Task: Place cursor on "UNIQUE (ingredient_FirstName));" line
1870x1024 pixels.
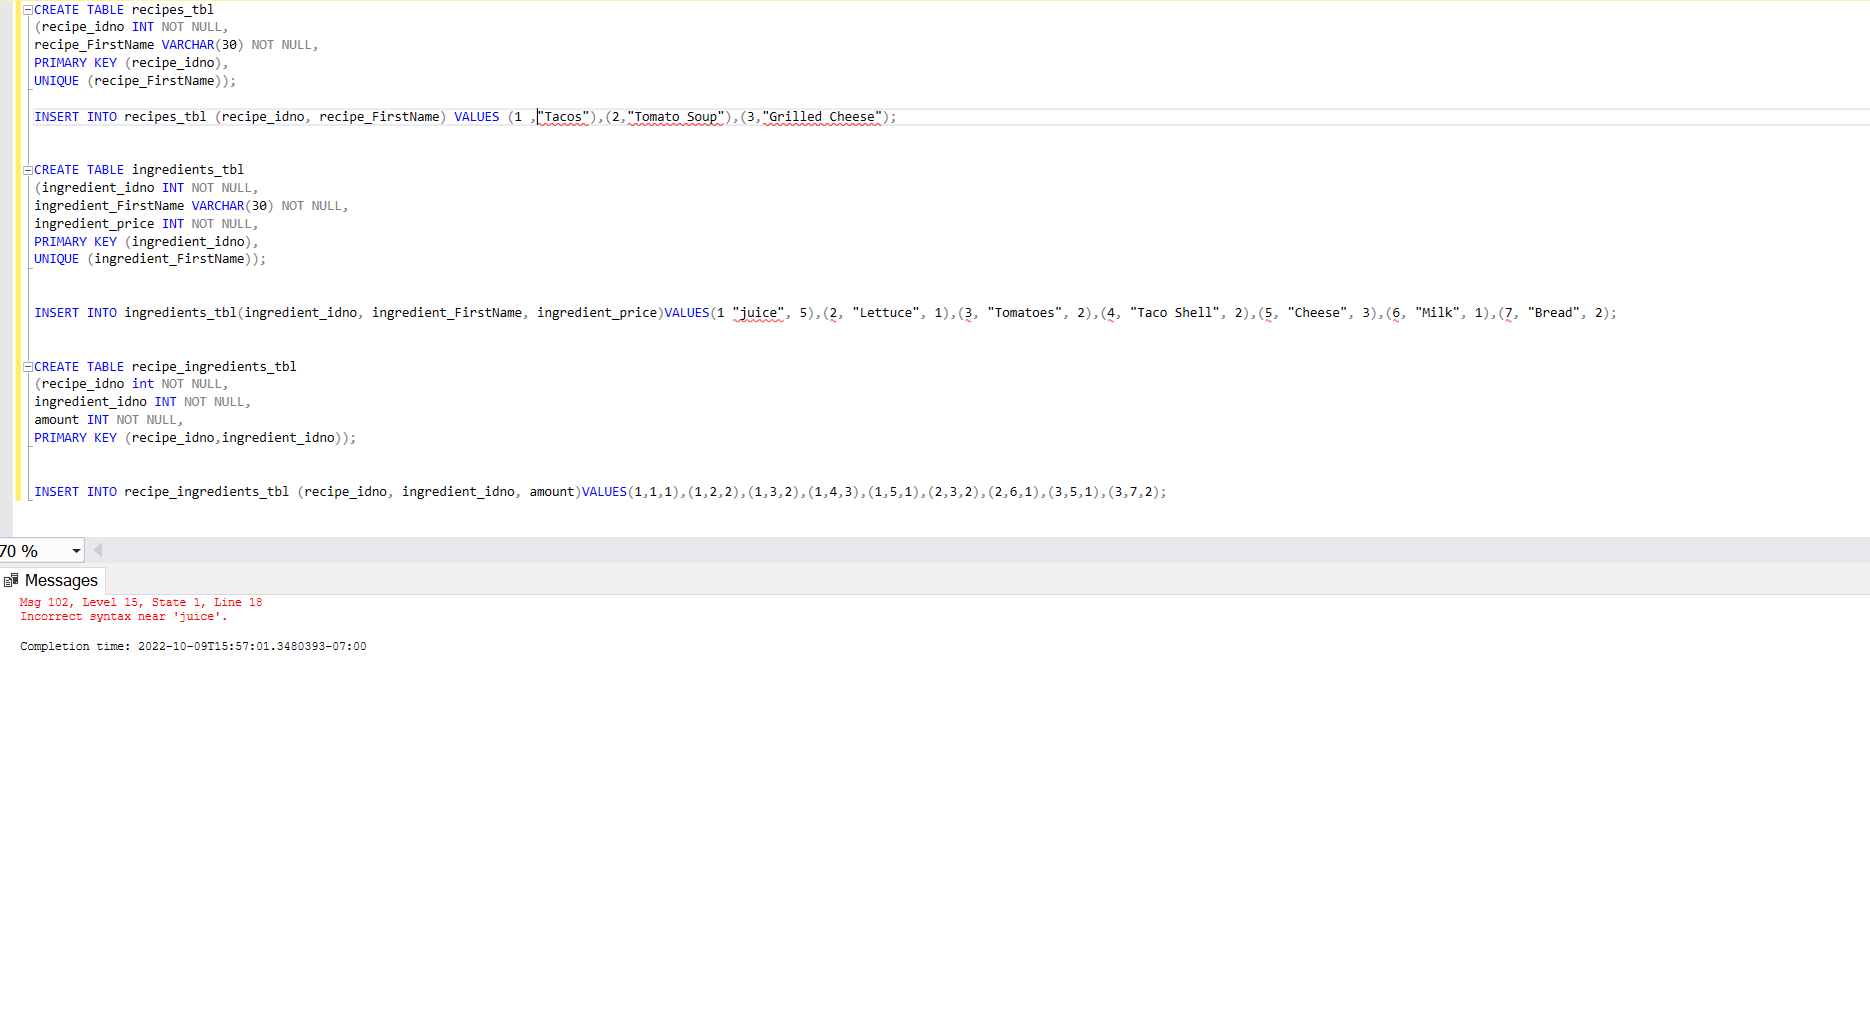Action: pyautogui.click(x=150, y=259)
